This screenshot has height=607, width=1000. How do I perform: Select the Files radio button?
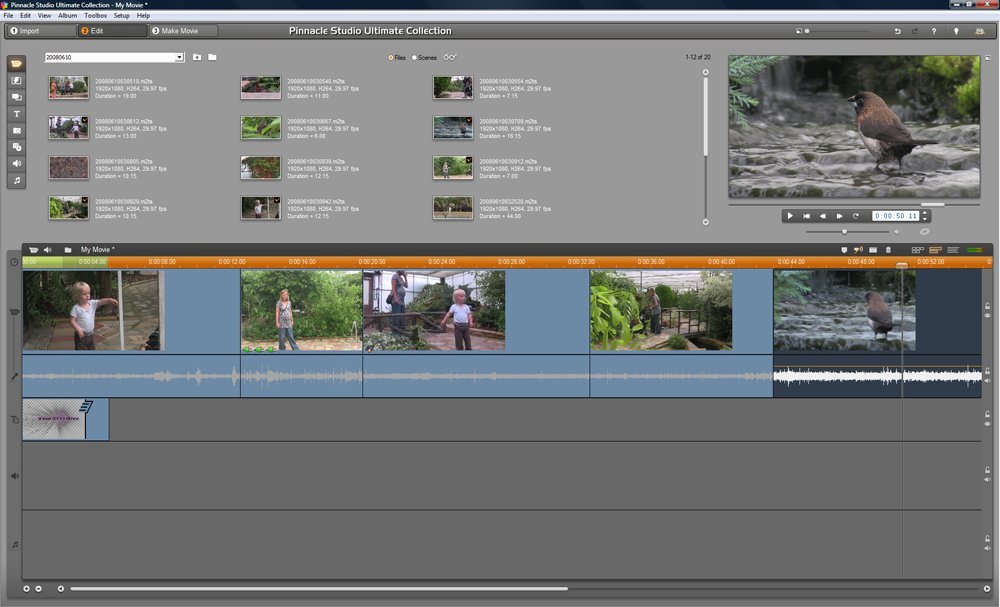(391, 57)
